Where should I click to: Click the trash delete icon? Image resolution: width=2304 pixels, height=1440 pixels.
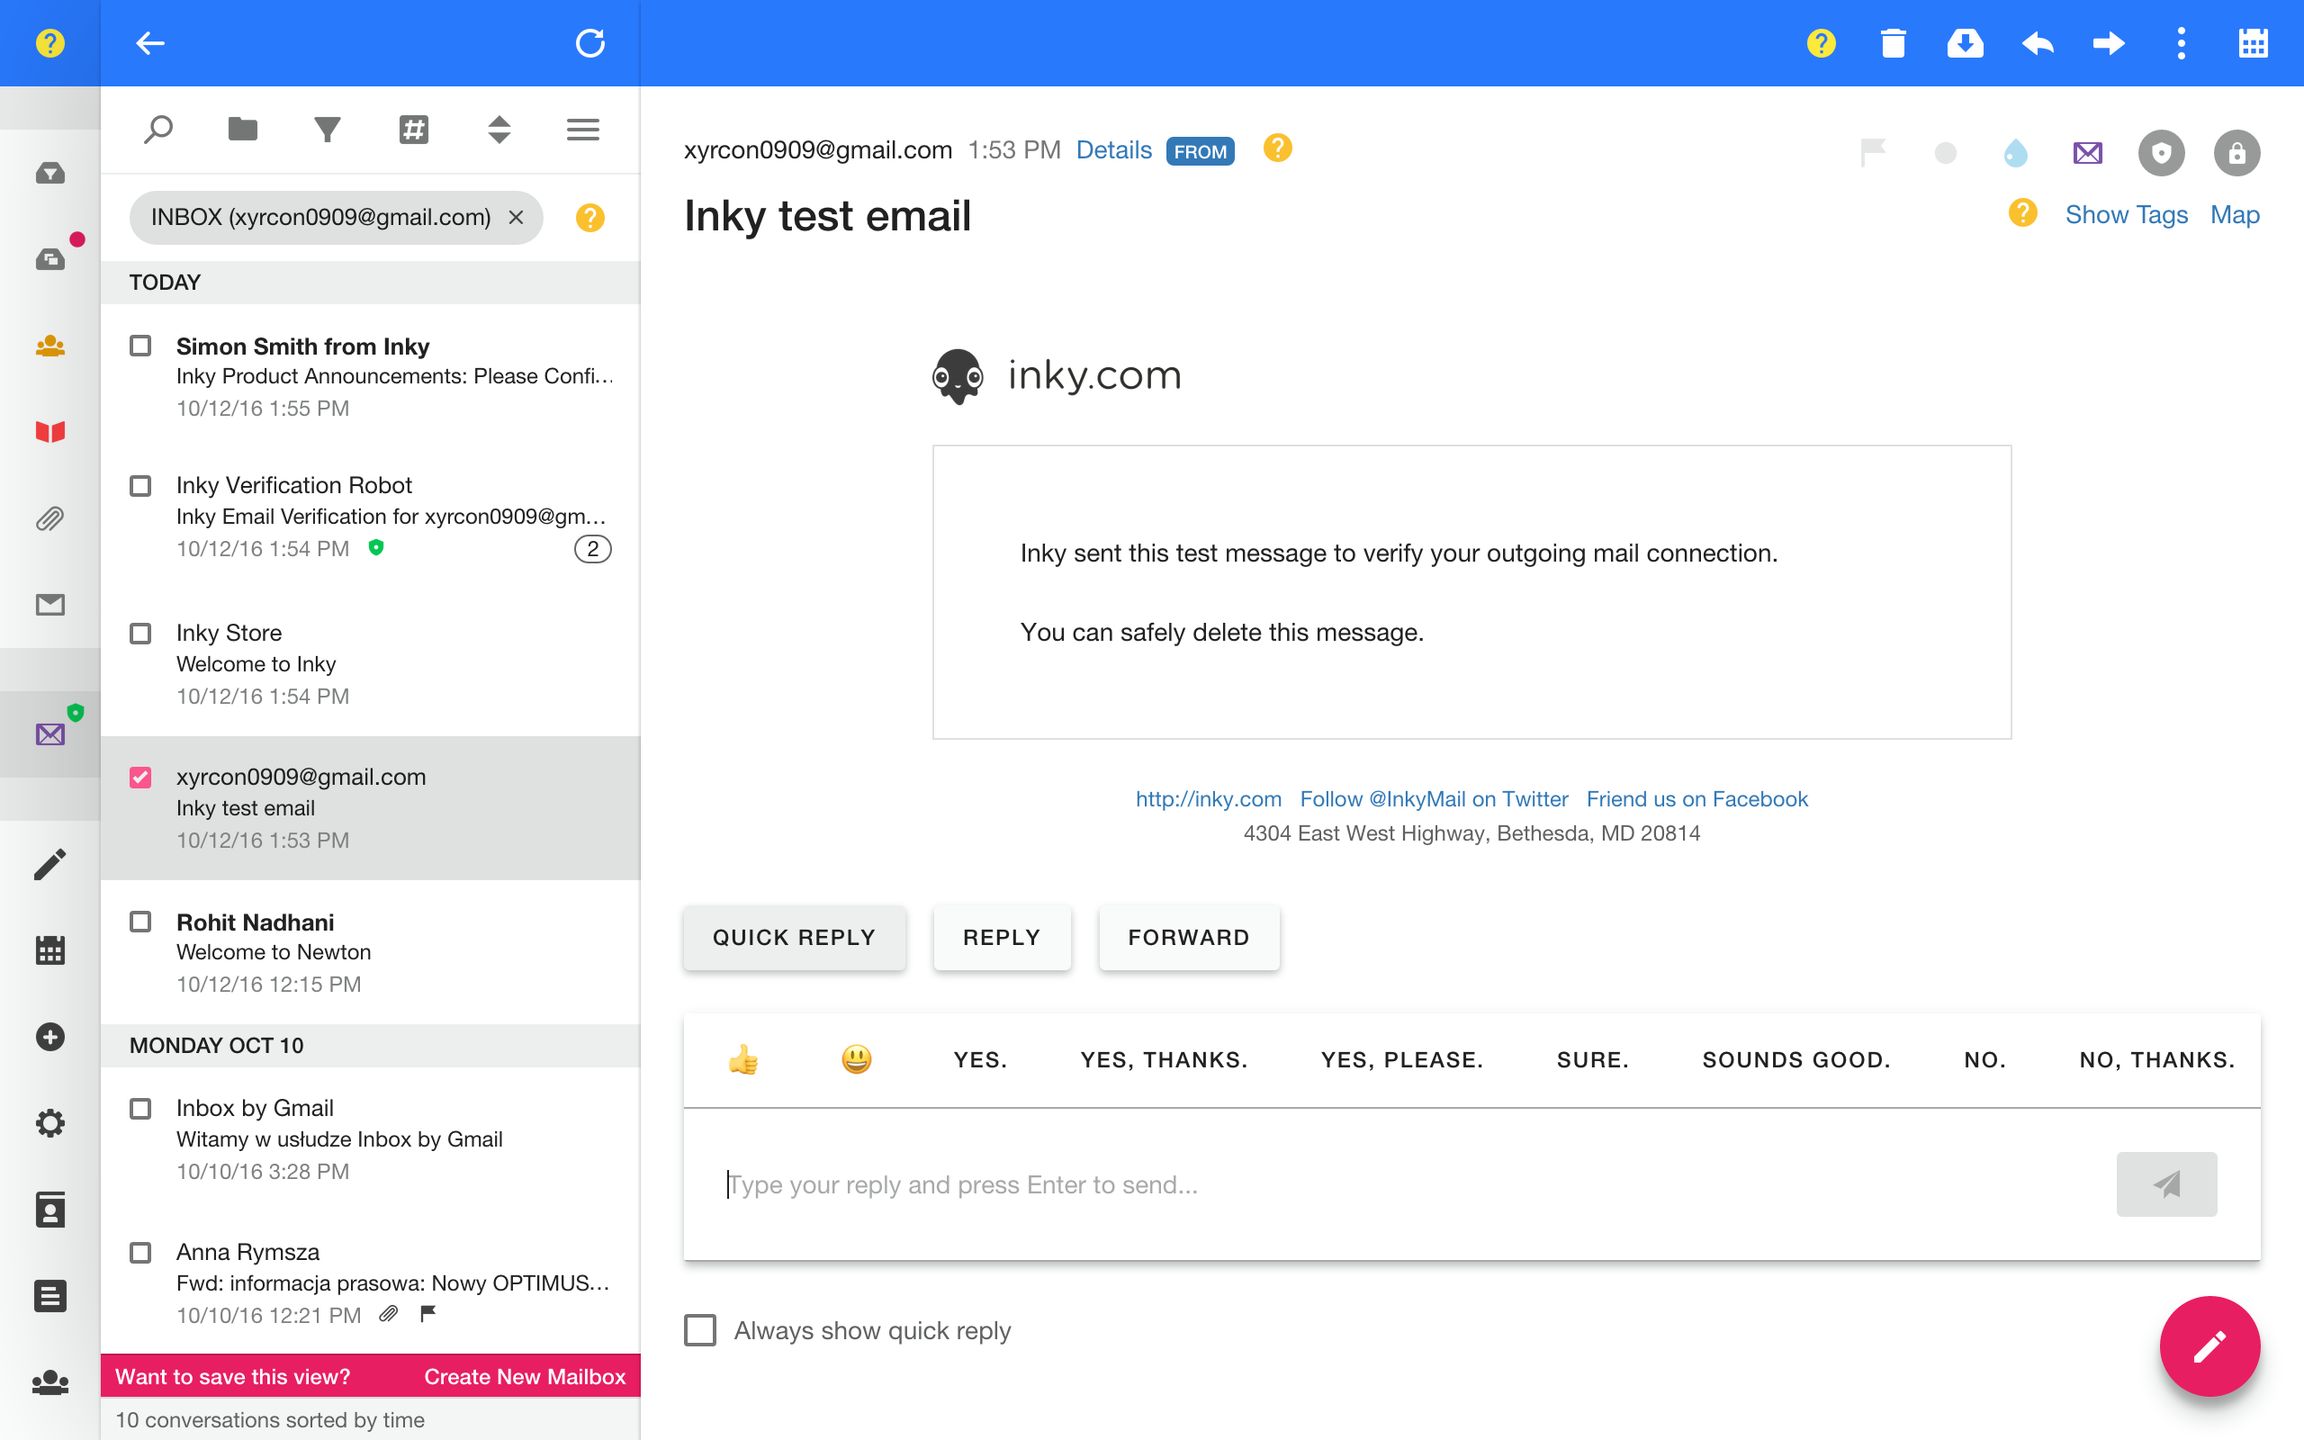click(1892, 43)
